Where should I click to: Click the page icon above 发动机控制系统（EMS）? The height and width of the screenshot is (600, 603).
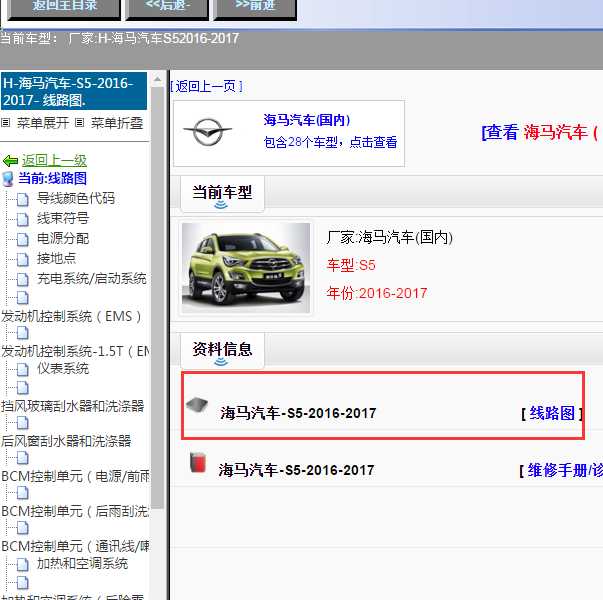pos(23,297)
